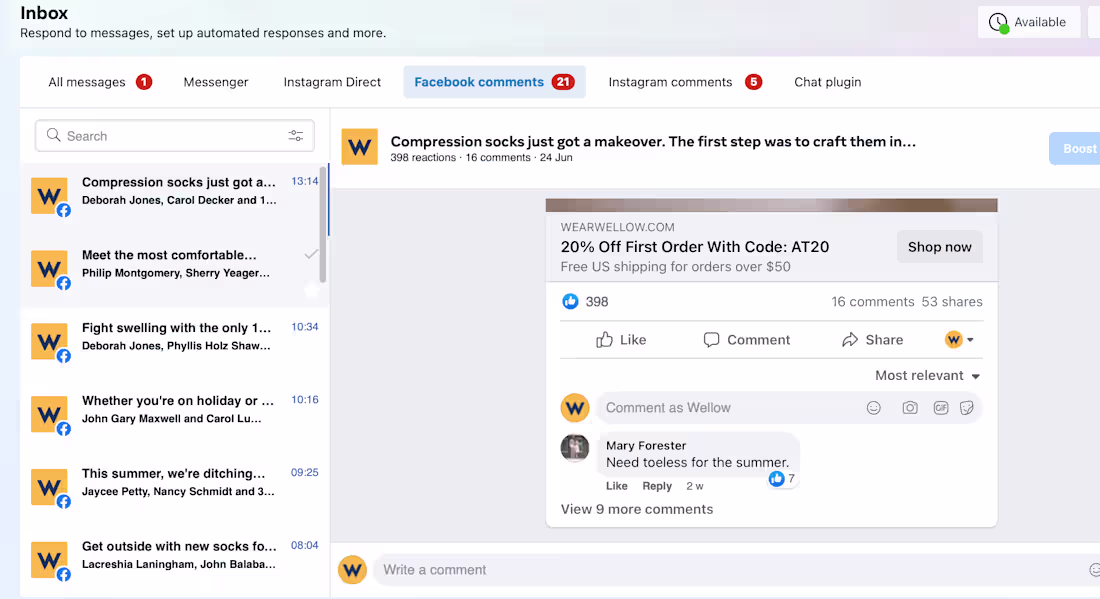Open Mary Forester's profile picture
This screenshot has height=599, width=1100.
pos(575,447)
